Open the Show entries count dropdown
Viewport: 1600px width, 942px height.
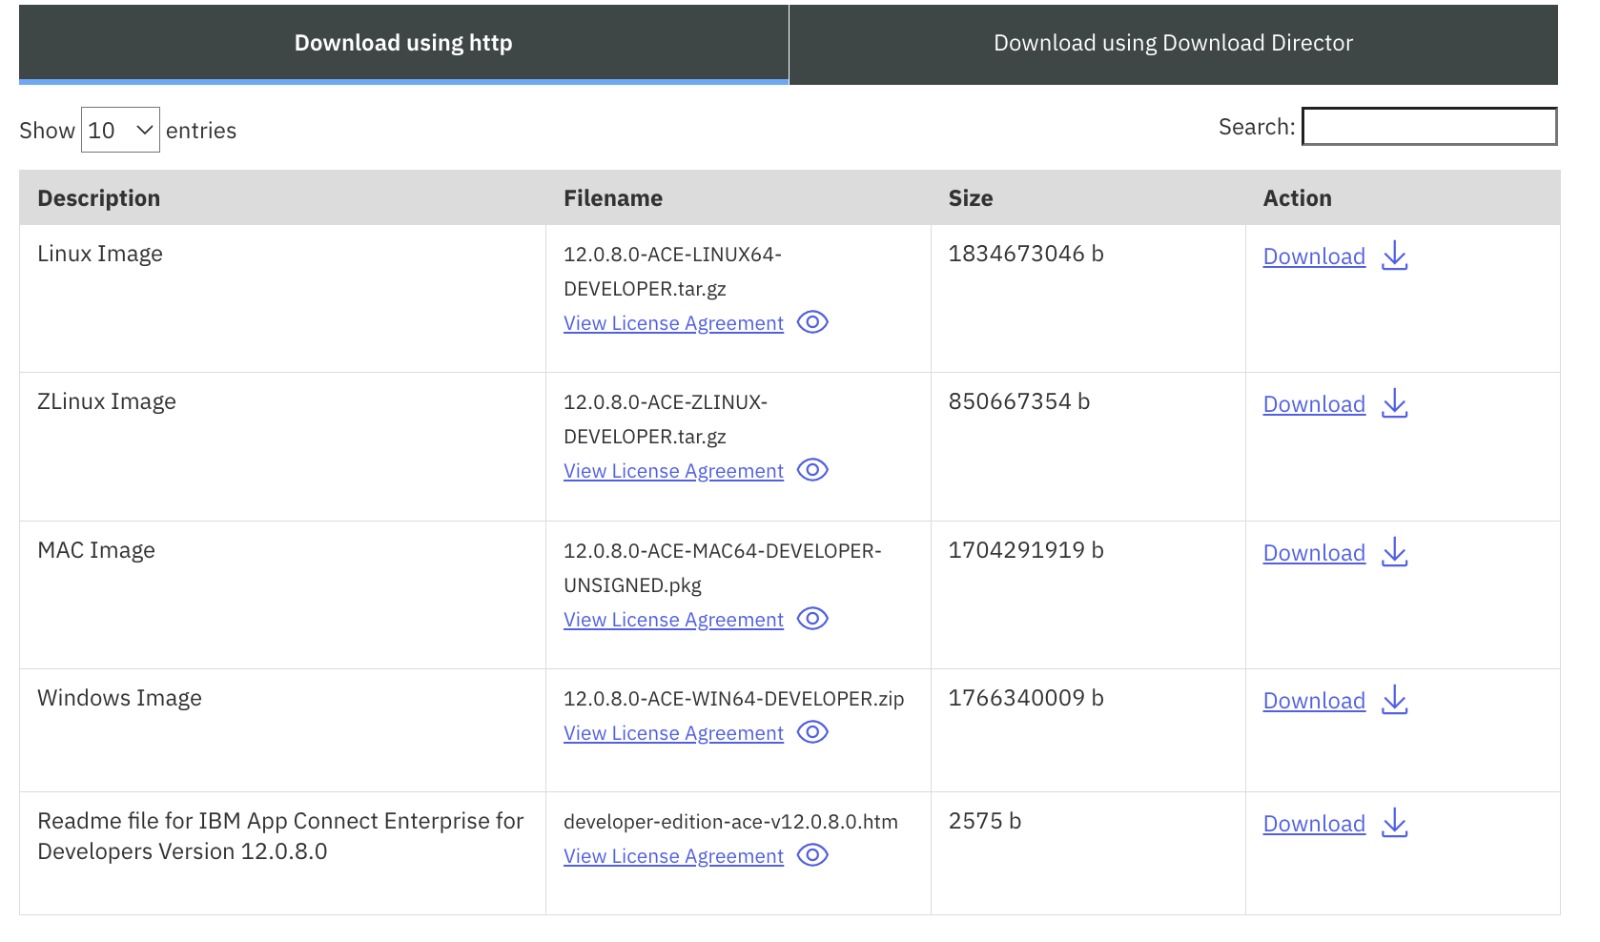[x=120, y=130]
